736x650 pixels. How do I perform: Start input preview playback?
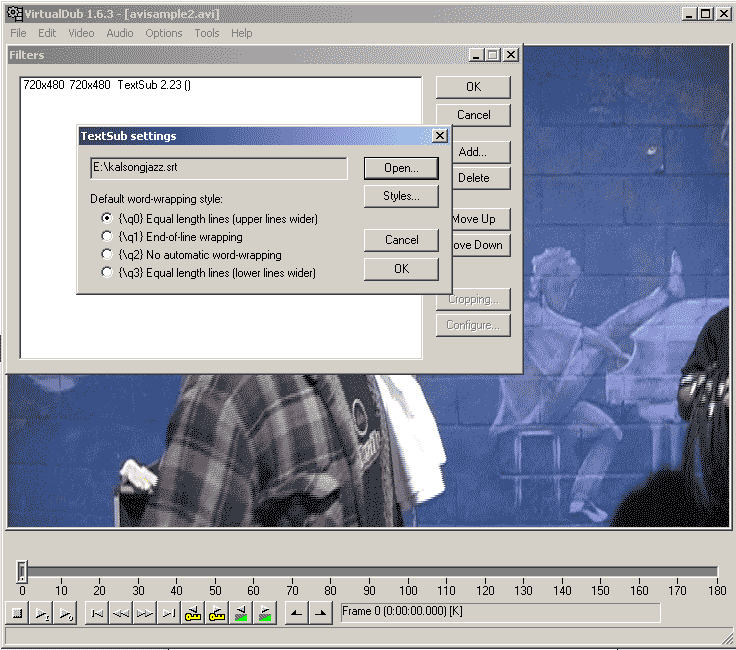click(x=41, y=613)
